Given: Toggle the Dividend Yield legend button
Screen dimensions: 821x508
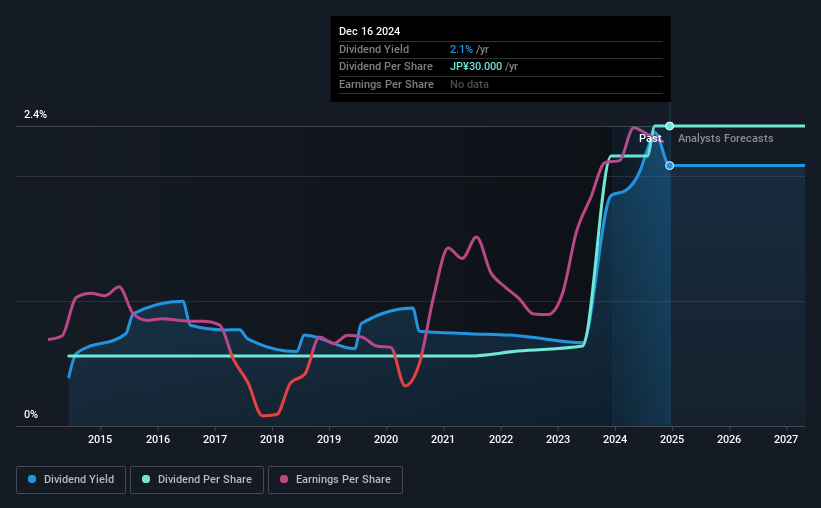Looking at the screenshot, I should coord(71,480).
